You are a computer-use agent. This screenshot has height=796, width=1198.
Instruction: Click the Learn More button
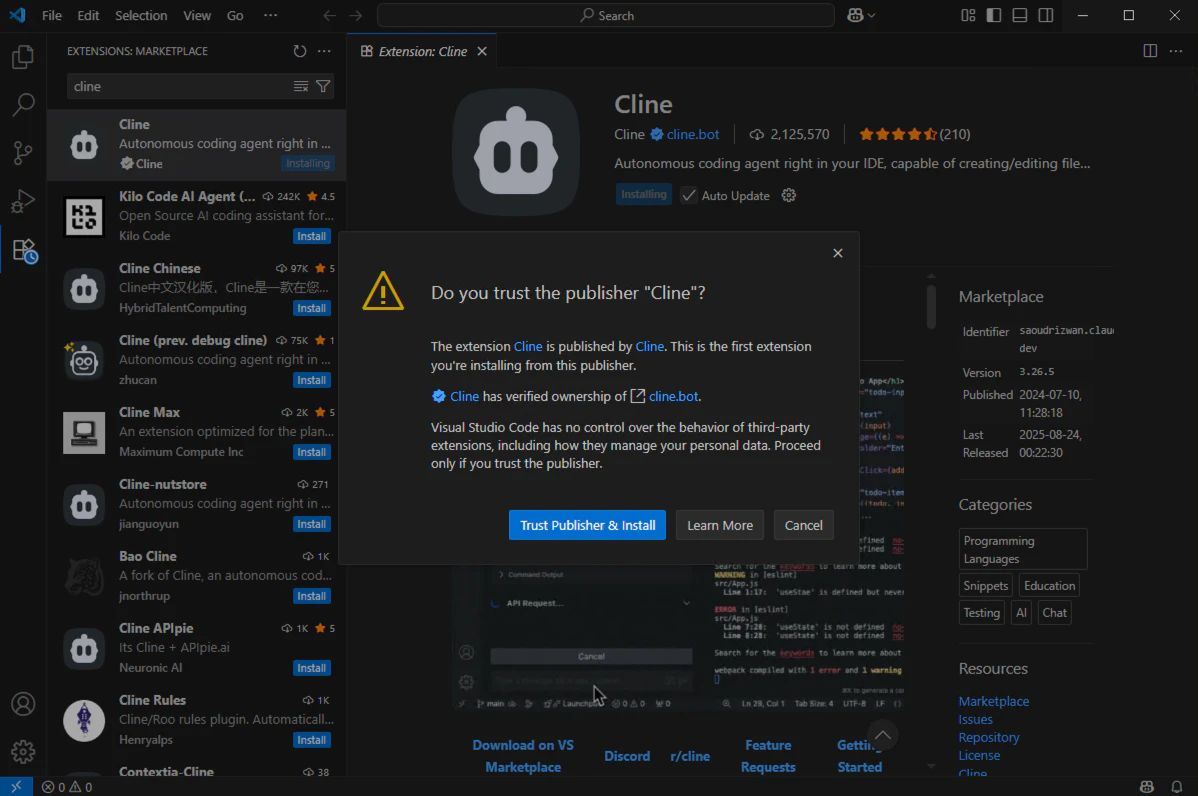click(x=720, y=525)
